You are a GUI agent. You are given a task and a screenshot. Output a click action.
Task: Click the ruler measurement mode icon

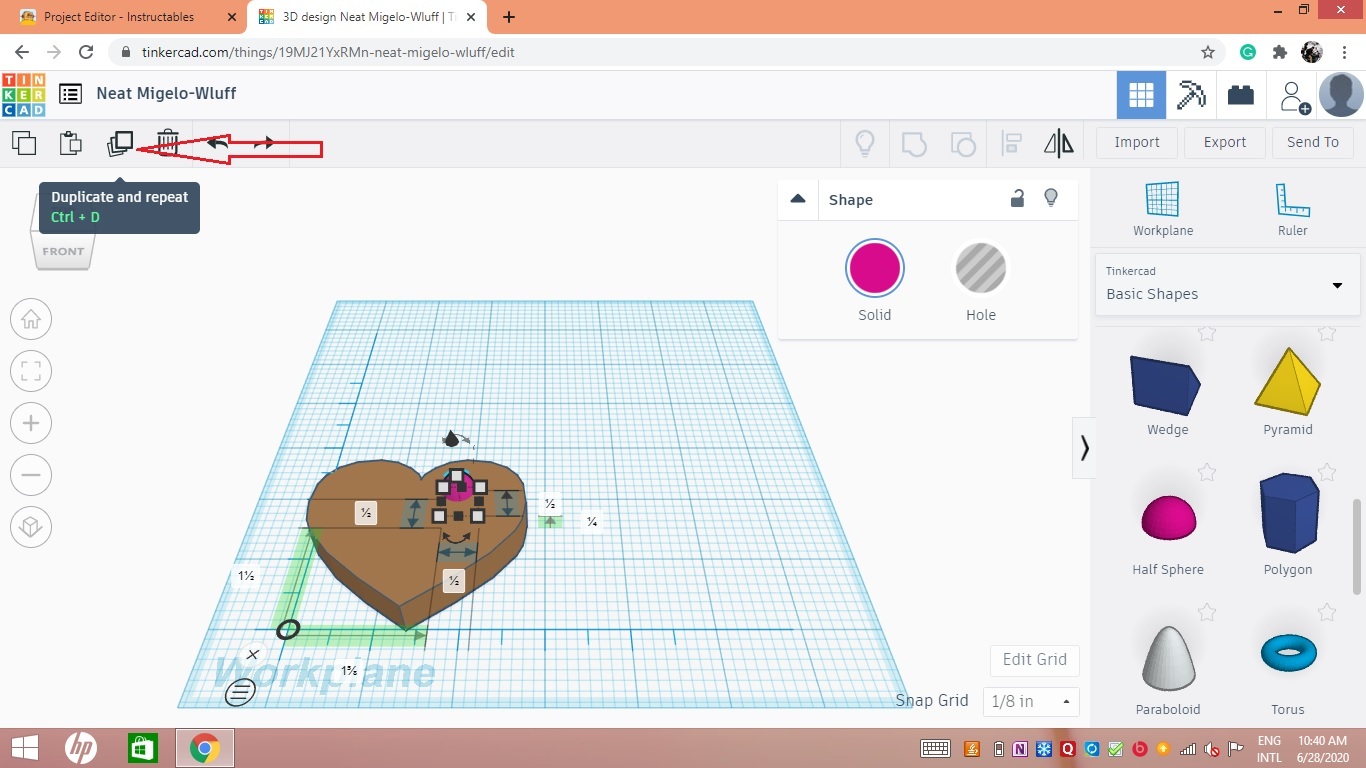point(240,692)
